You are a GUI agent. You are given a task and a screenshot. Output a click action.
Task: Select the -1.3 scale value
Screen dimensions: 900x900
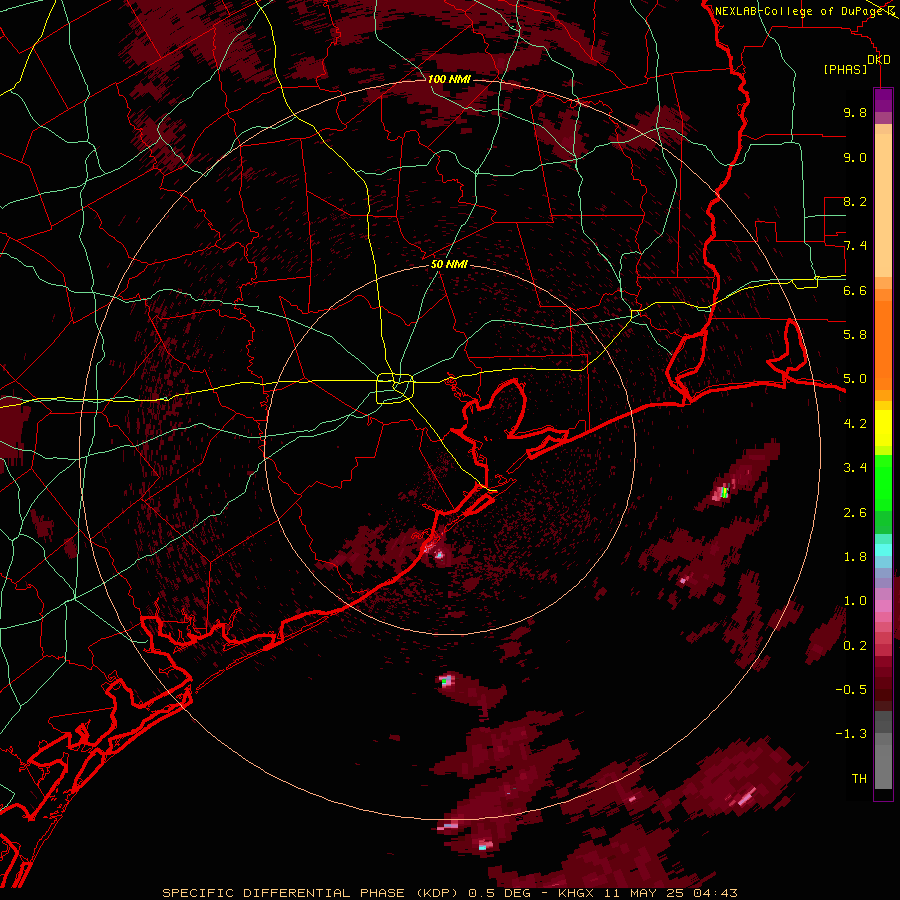click(851, 734)
